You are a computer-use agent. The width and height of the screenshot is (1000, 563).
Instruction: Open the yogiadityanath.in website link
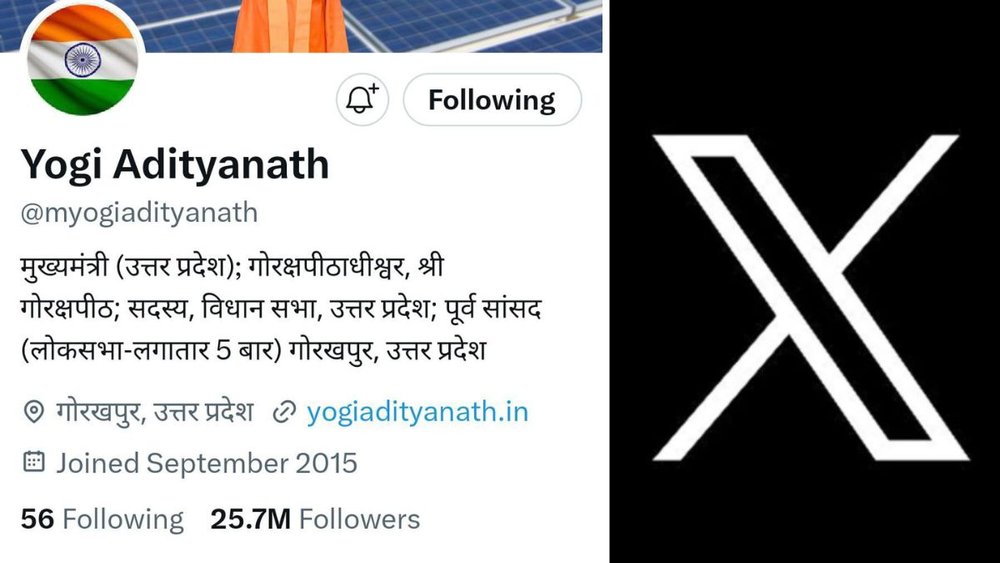click(417, 412)
